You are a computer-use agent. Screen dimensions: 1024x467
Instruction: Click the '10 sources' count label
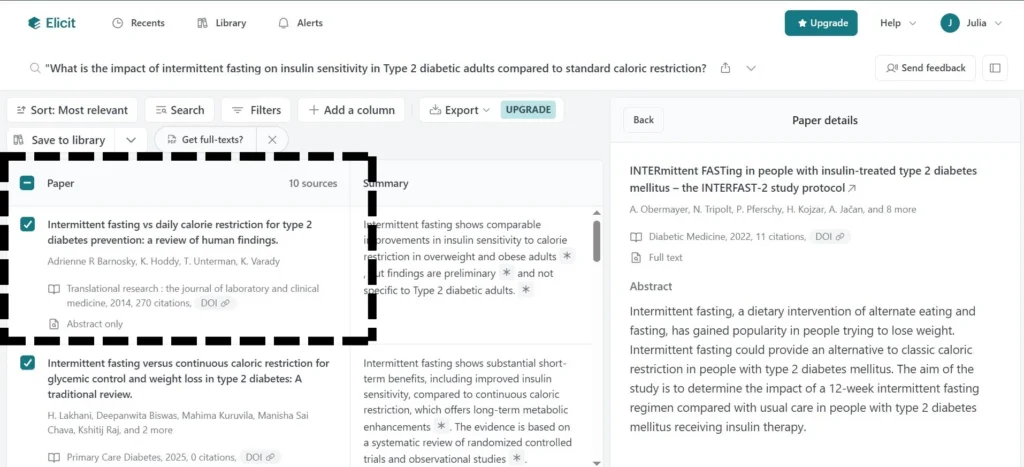tap(313, 184)
